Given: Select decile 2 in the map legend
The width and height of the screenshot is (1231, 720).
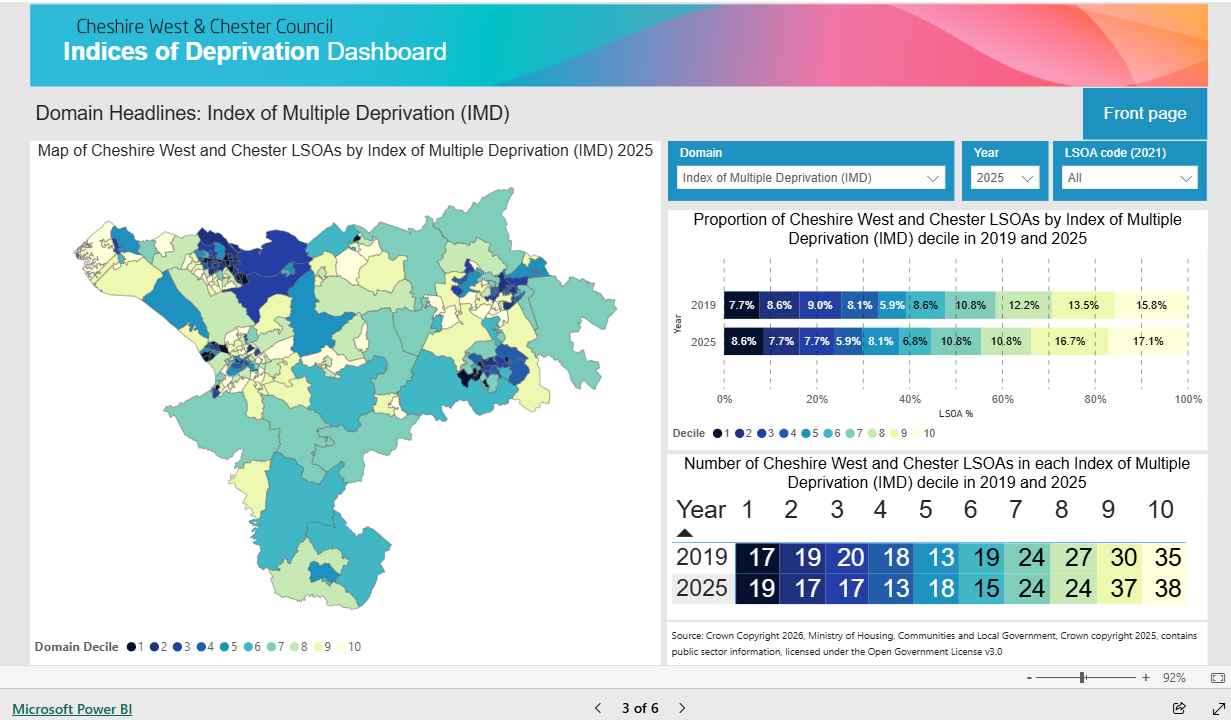Looking at the screenshot, I should coord(160,647).
